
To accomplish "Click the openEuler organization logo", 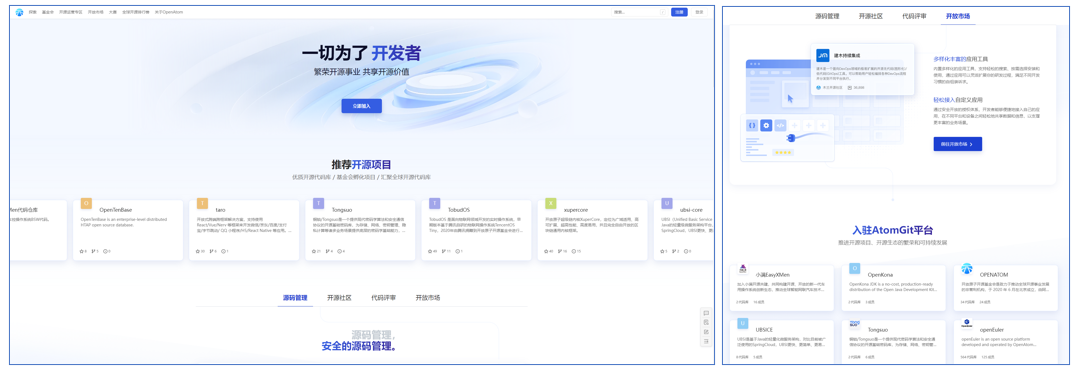I will pyautogui.click(x=967, y=324).
